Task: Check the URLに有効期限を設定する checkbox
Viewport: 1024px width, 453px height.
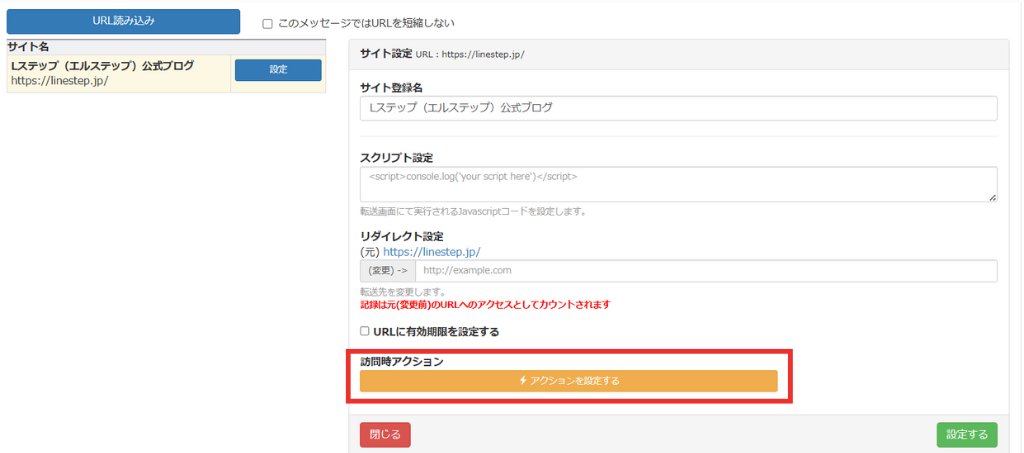Action: click(x=365, y=331)
